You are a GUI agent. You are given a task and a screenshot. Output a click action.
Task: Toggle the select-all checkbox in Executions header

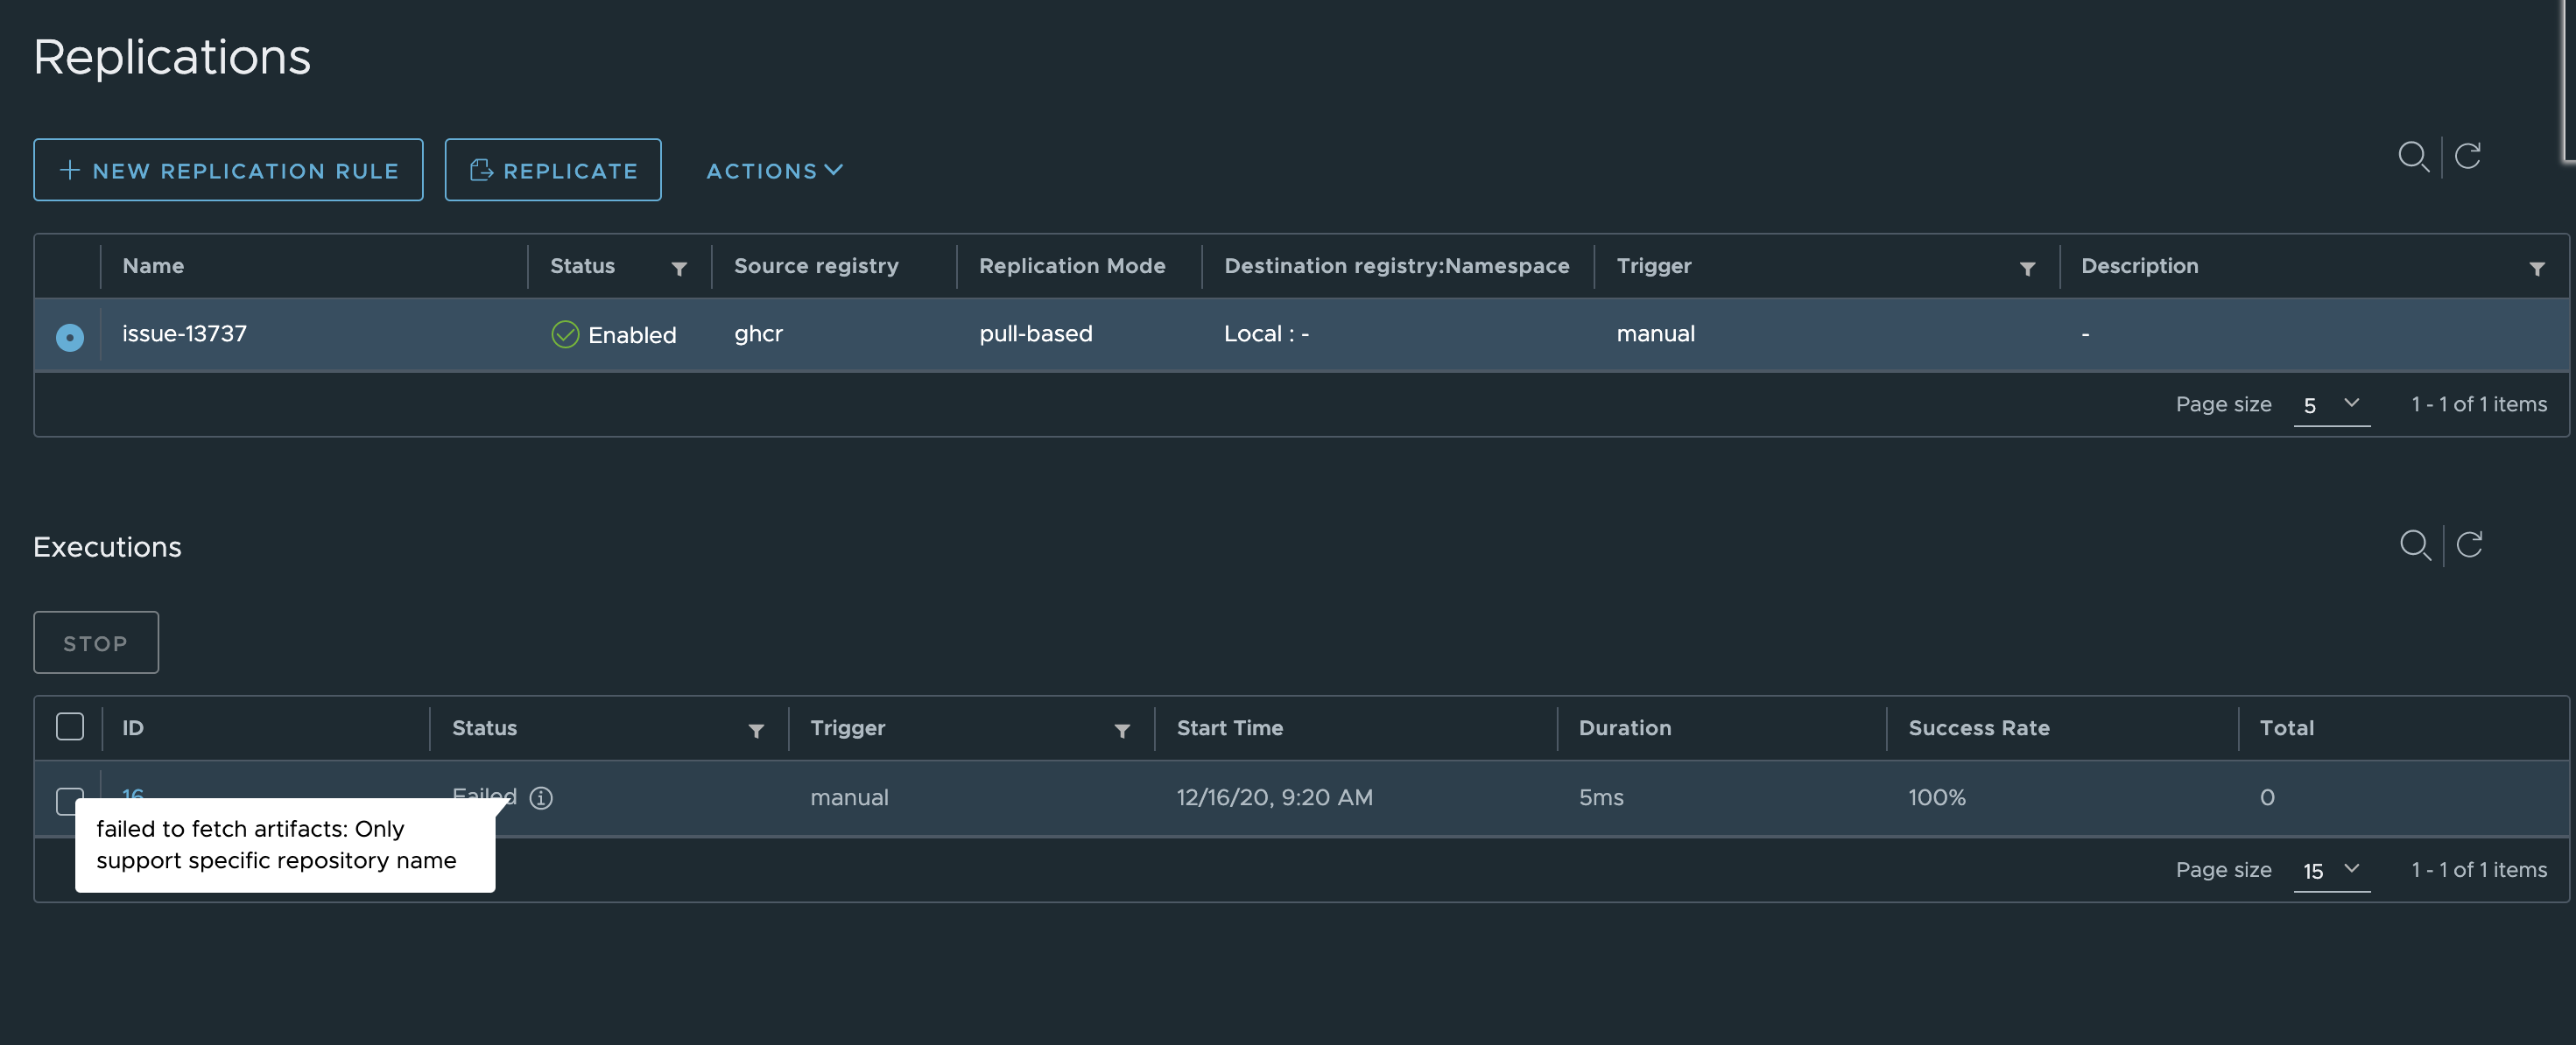coord(70,727)
